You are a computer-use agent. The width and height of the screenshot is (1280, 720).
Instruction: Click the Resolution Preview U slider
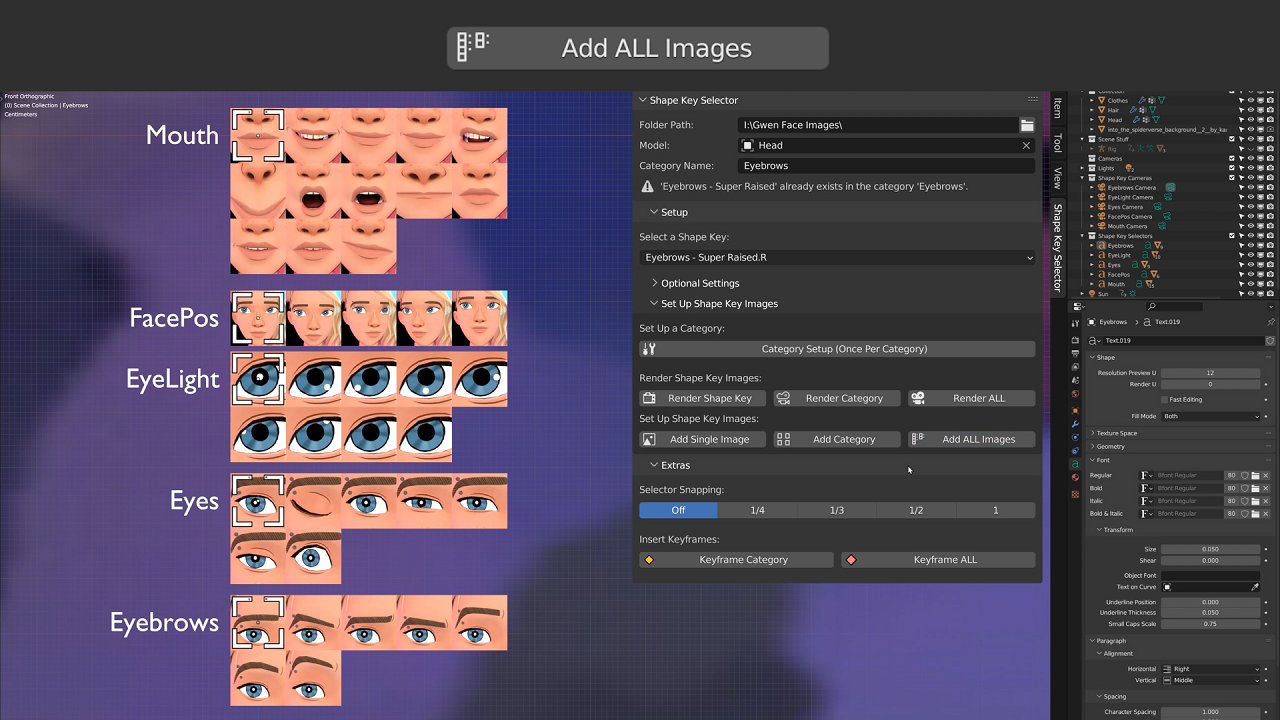pos(1210,373)
